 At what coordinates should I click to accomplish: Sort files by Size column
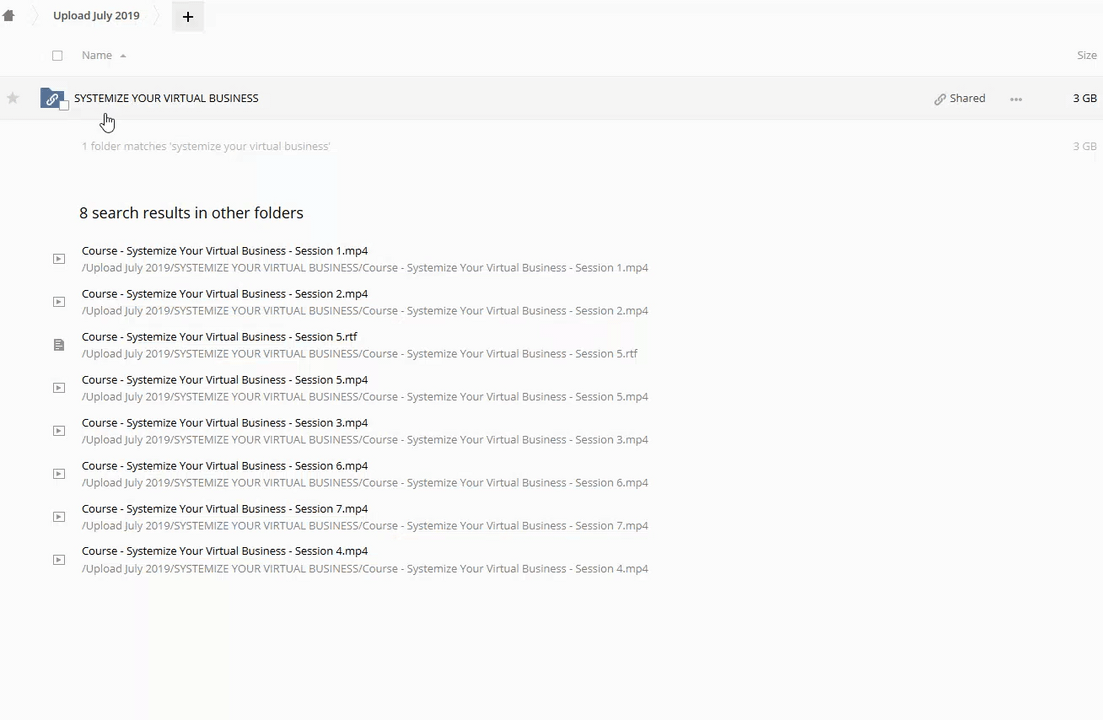[x=1086, y=56]
